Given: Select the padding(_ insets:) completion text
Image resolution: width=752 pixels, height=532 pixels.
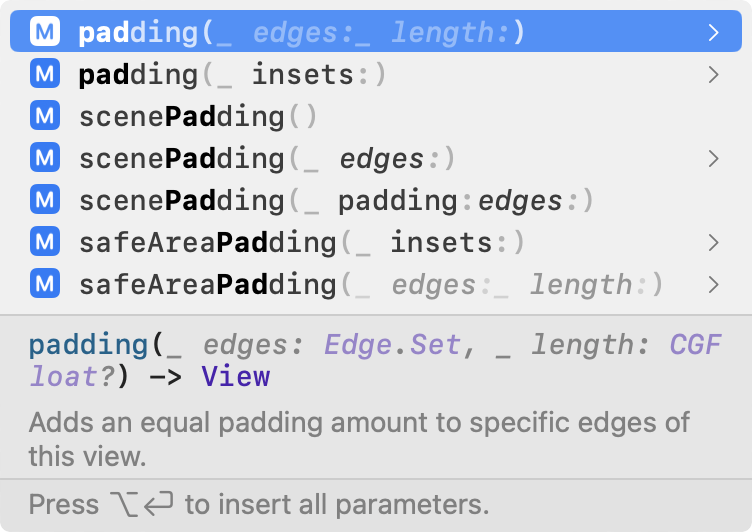Looking at the screenshot, I should 232,75.
